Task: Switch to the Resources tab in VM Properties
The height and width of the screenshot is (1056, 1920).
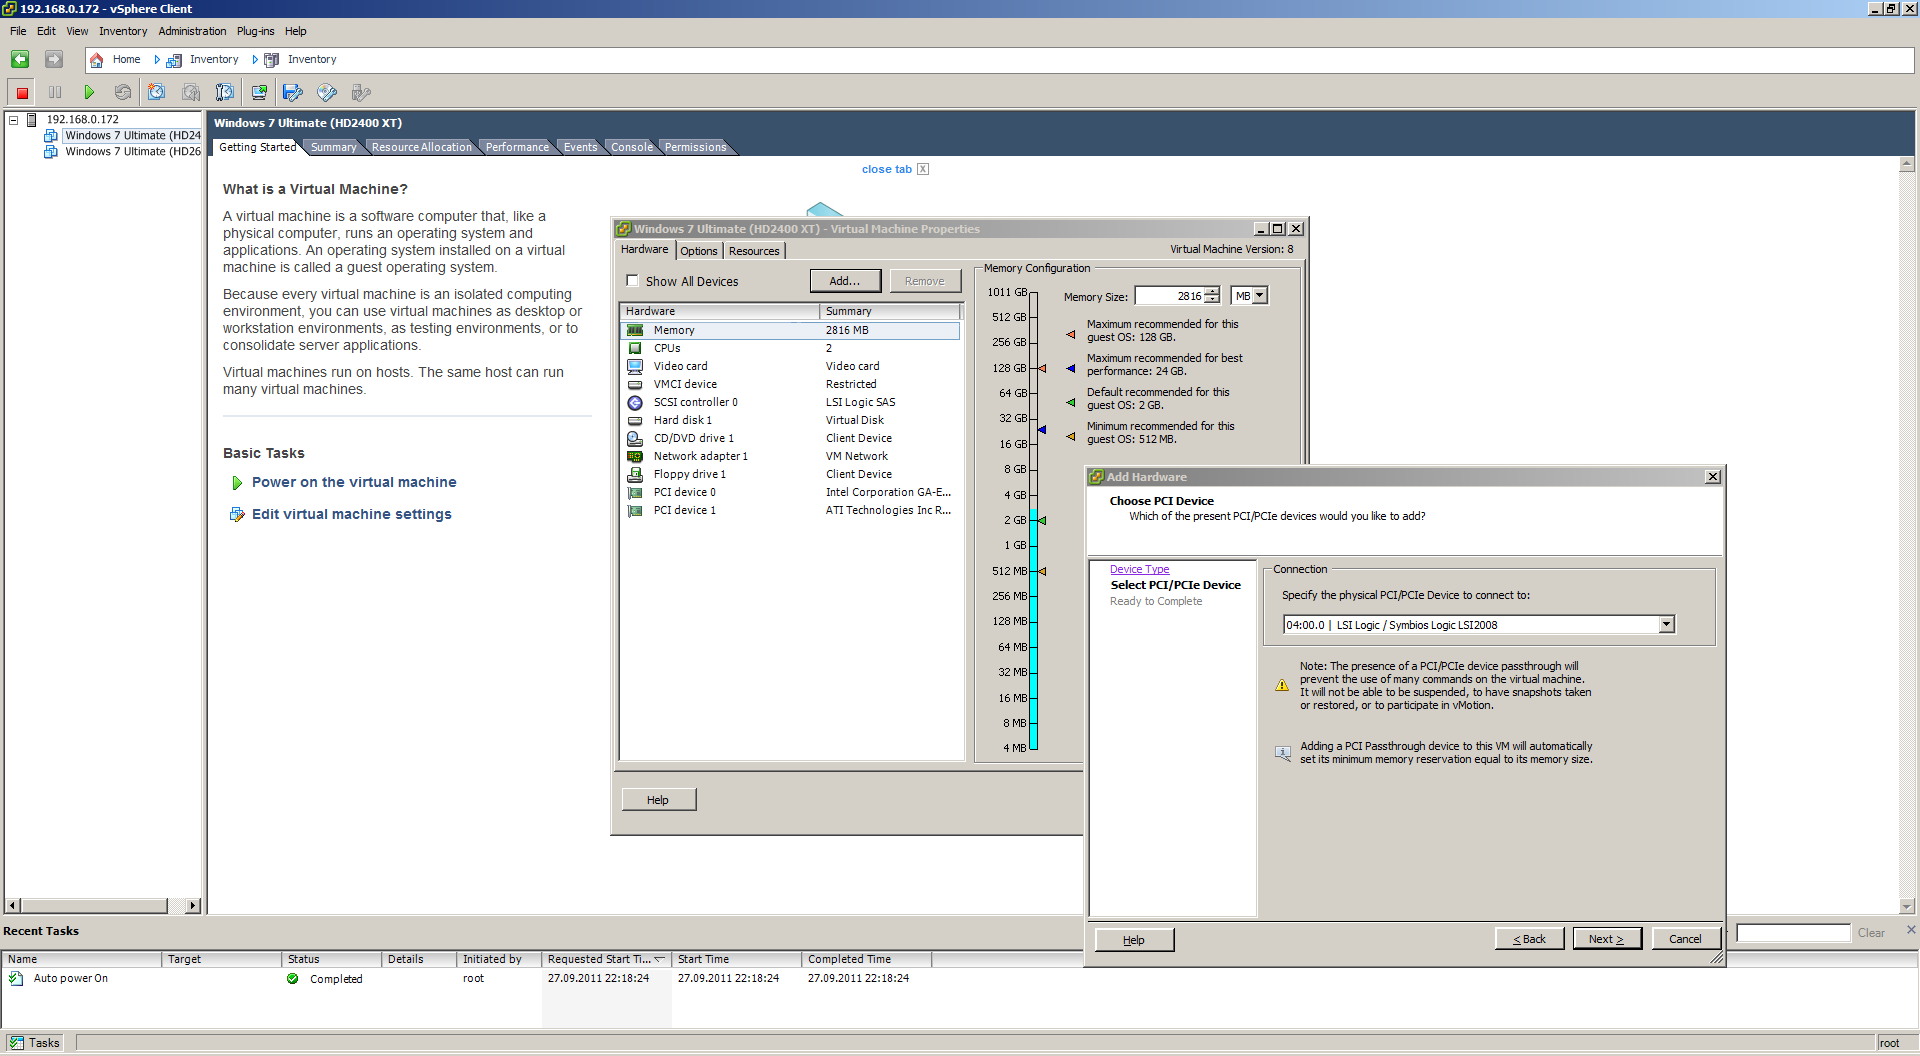Action: point(754,251)
